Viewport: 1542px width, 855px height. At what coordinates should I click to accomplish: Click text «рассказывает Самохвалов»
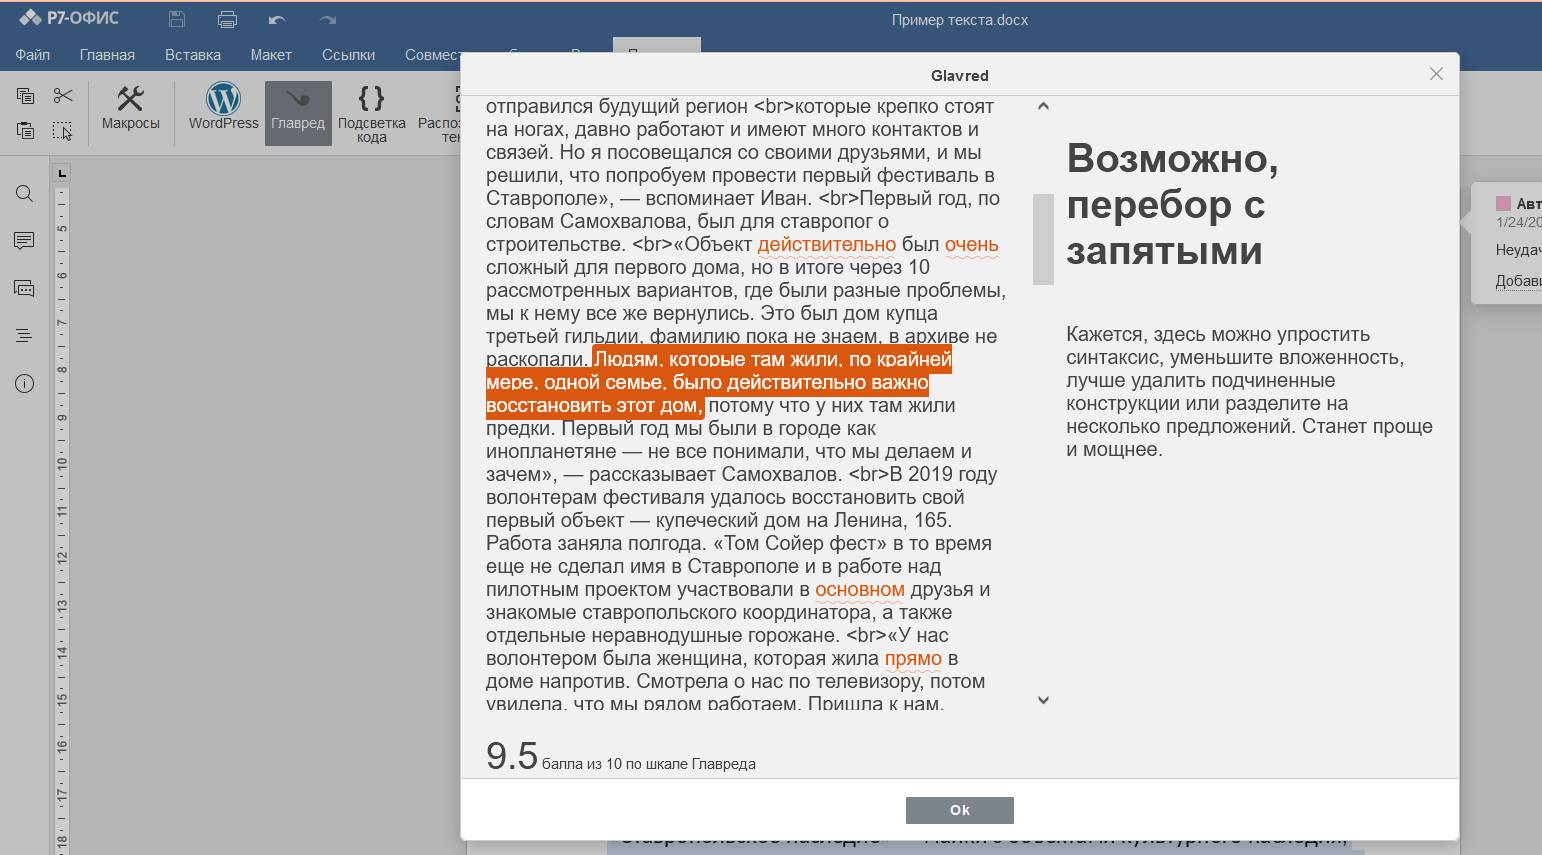(715, 474)
